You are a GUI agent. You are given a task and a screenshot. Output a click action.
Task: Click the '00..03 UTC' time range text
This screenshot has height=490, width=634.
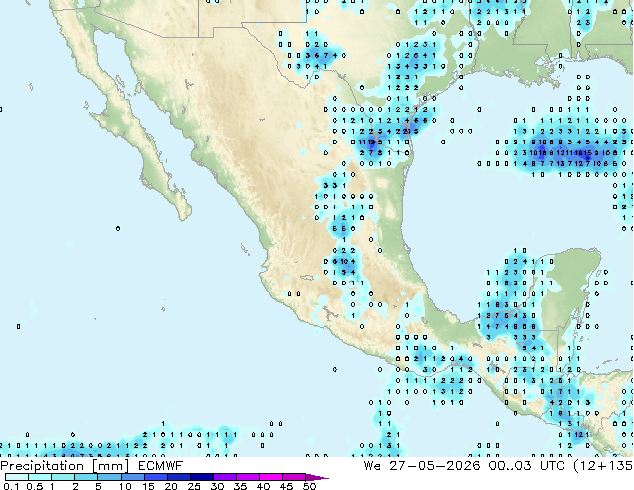[526, 466]
